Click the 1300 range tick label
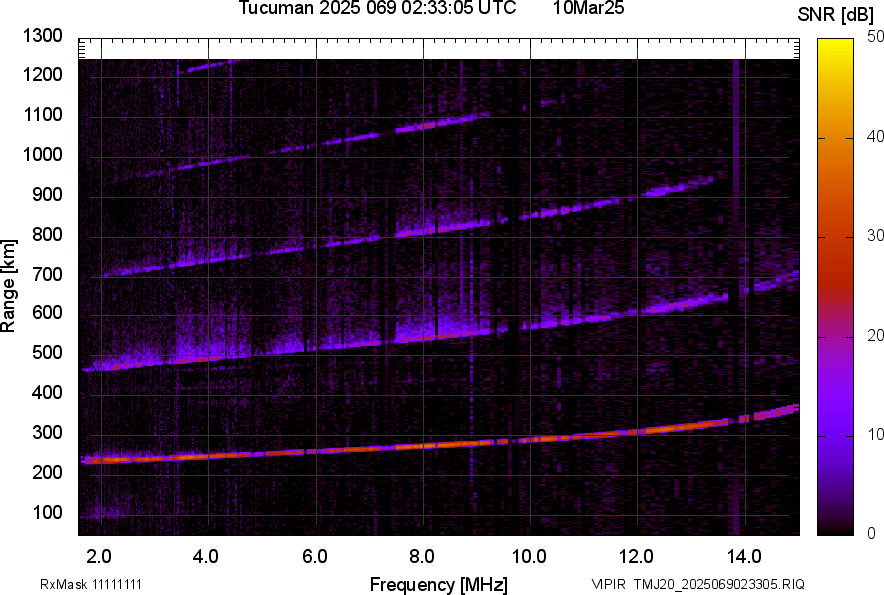Image resolution: width=884 pixels, height=595 pixels. (43, 37)
